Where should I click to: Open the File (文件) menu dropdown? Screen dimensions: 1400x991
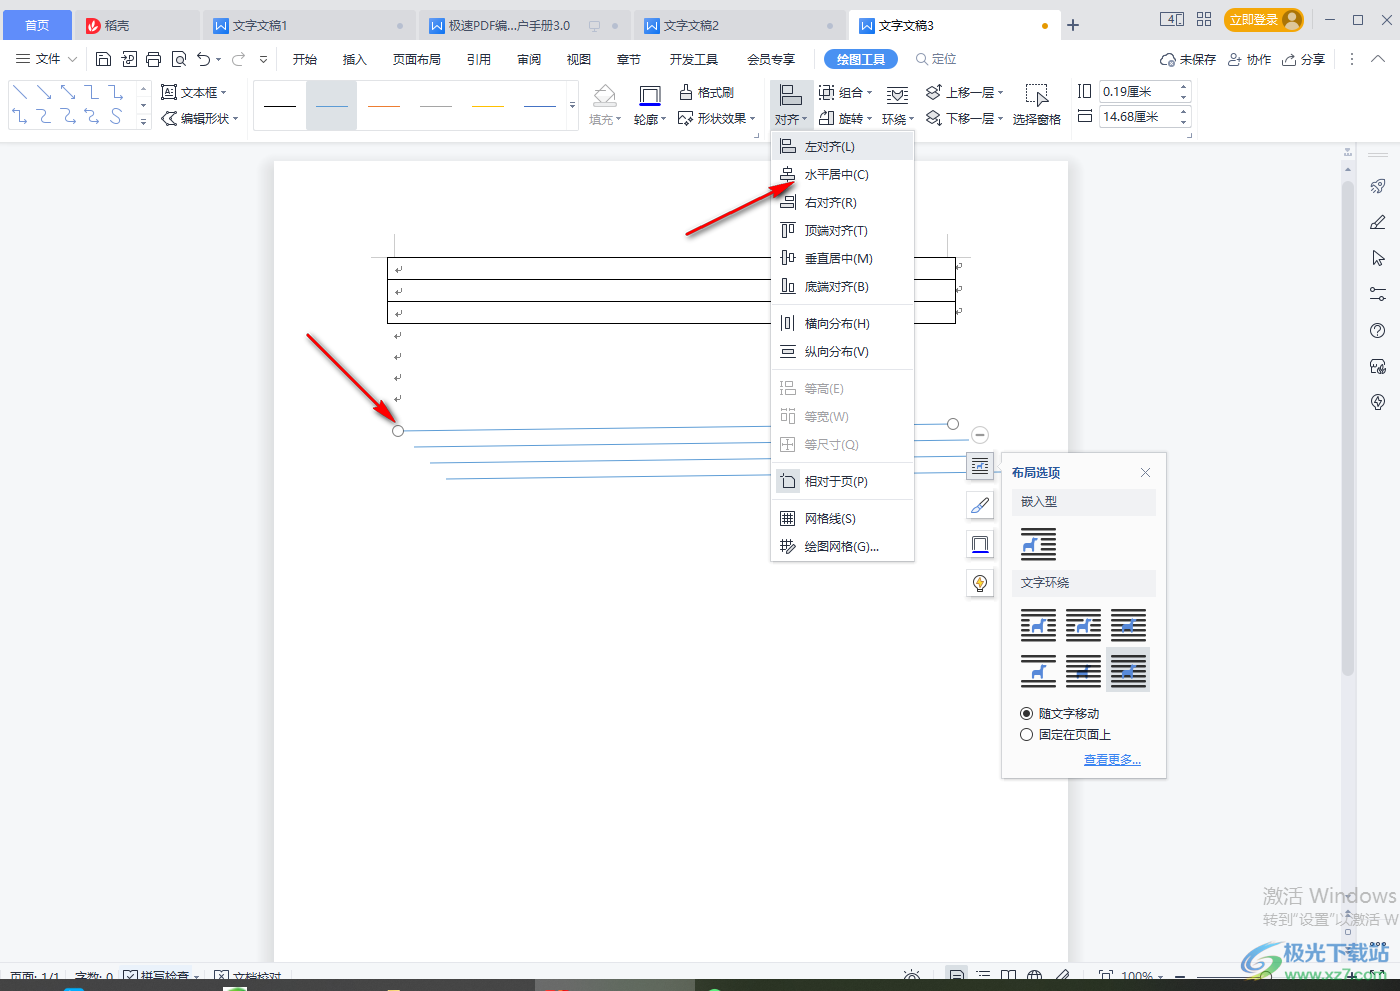coord(46,59)
